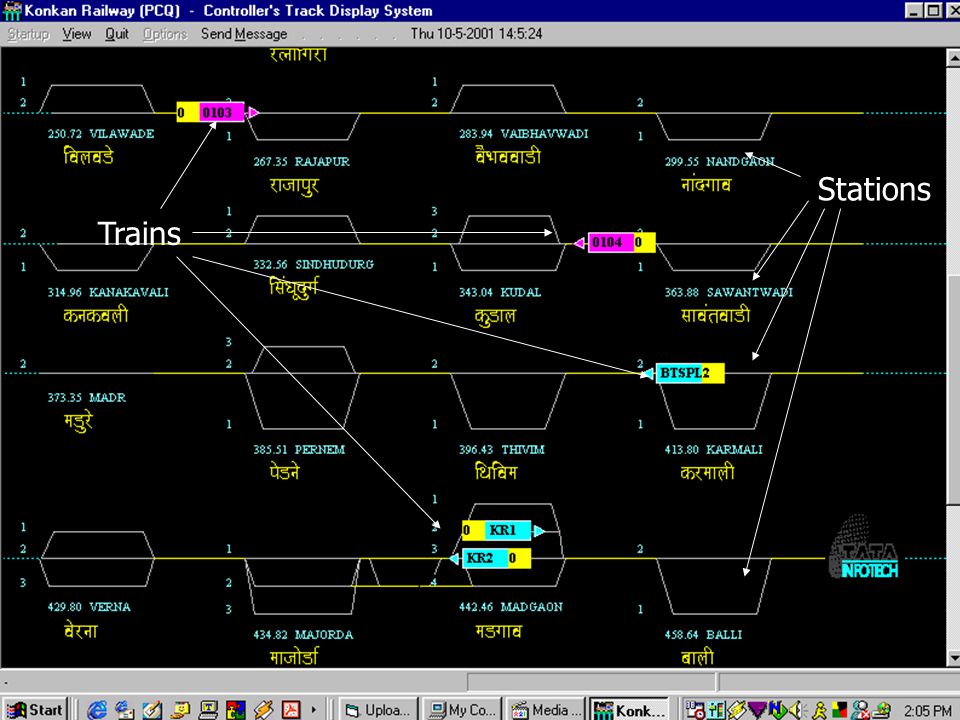Screen dimensions: 960x720
Task: Click the second quick launch icon beside Internet Explorer
Action: coord(124,710)
